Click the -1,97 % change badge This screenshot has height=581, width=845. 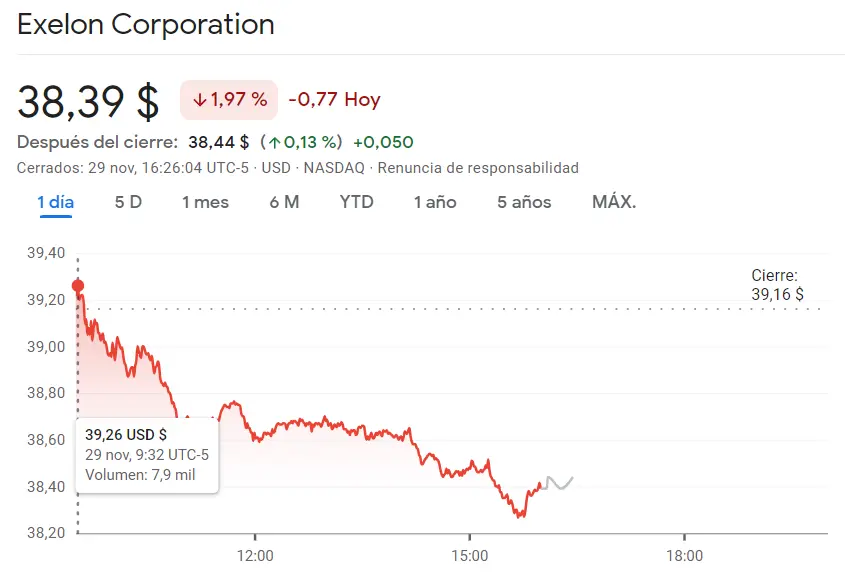[x=229, y=100]
